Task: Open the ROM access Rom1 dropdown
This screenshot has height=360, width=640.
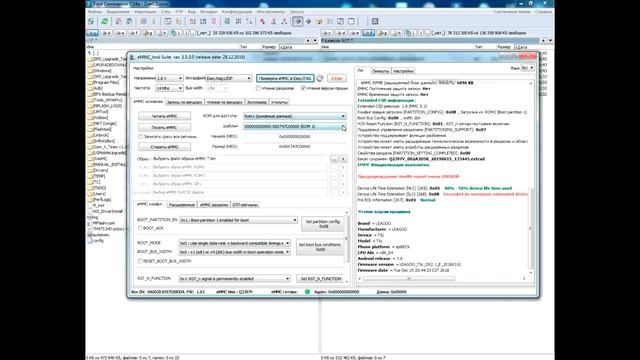Action: (x=295, y=116)
